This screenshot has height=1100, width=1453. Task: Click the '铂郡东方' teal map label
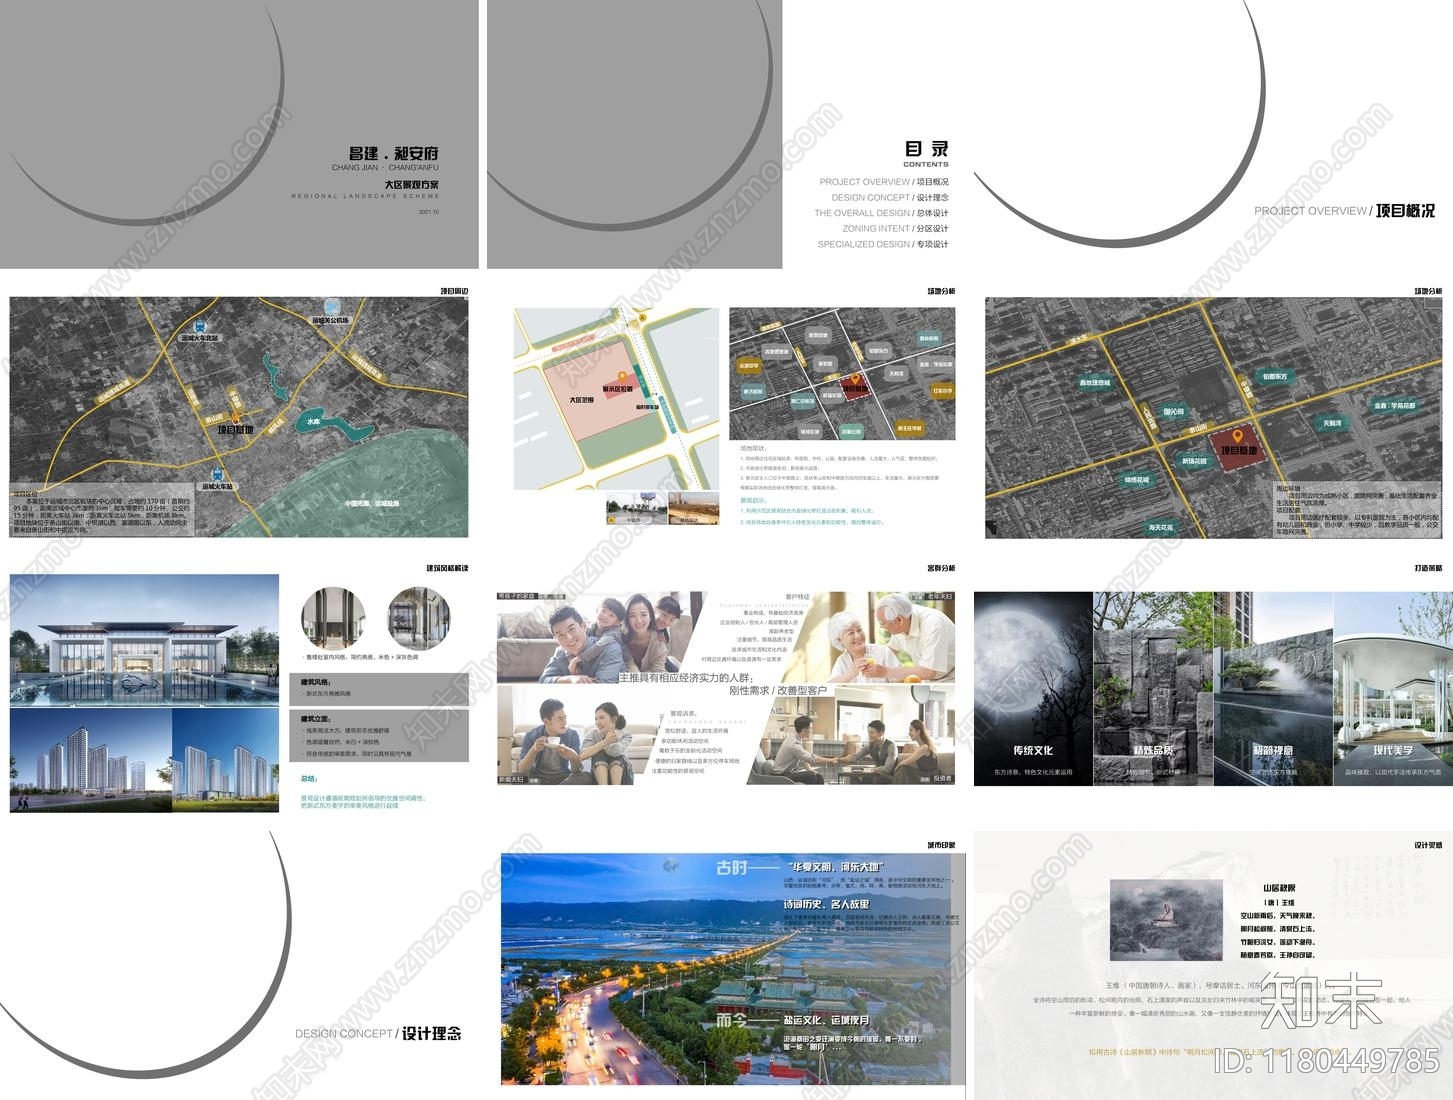(x=1275, y=377)
